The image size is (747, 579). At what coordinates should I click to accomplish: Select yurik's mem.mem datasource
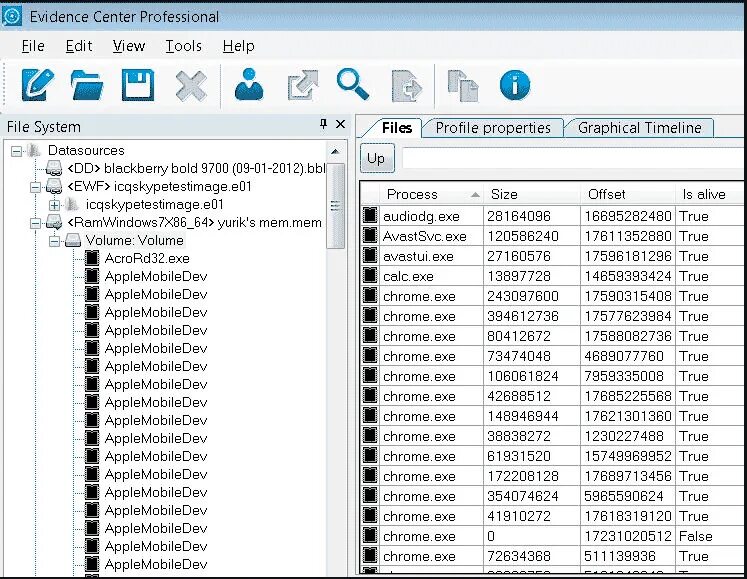point(194,223)
